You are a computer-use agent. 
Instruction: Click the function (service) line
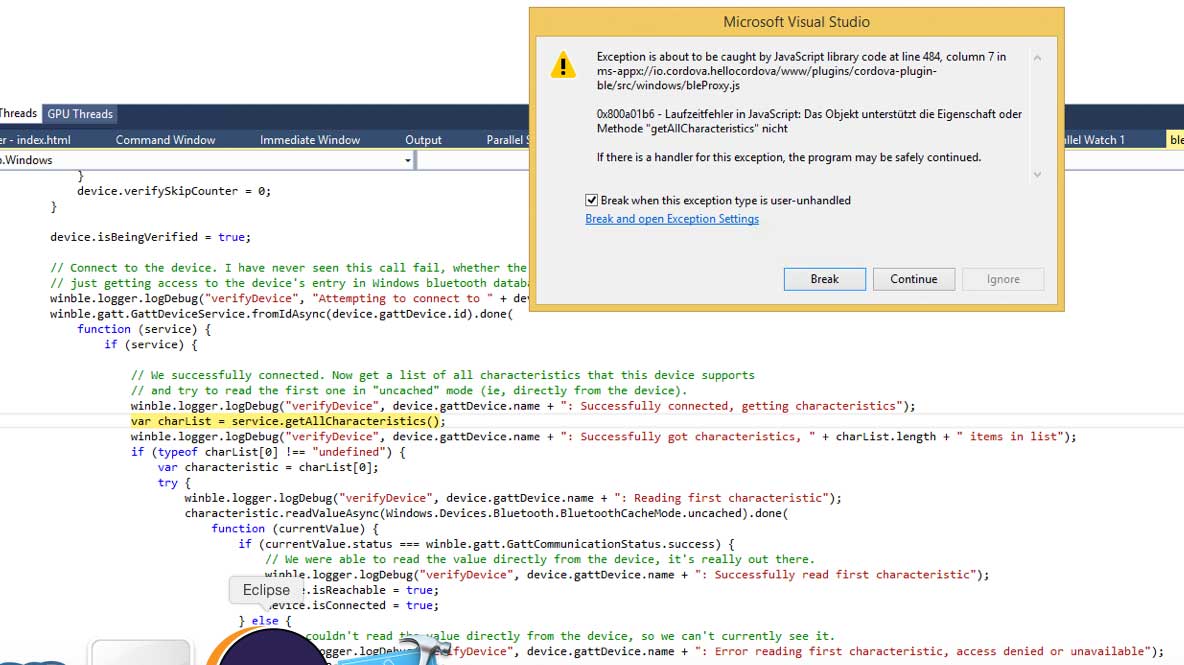point(143,329)
